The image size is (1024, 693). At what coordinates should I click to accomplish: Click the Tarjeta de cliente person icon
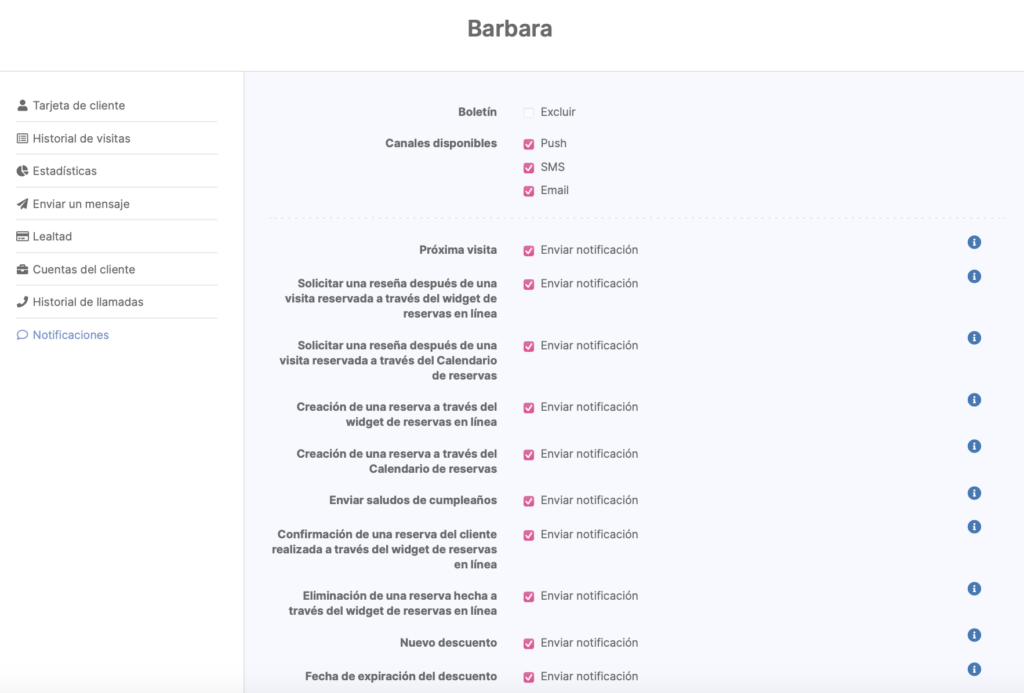tap(22, 105)
